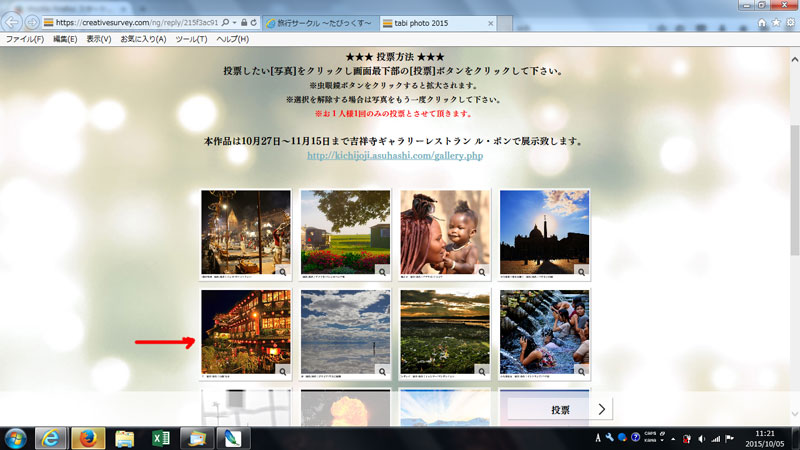Open the address bar dropdown arrow
This screenshot has height=450, width=800.
point(234,22)
